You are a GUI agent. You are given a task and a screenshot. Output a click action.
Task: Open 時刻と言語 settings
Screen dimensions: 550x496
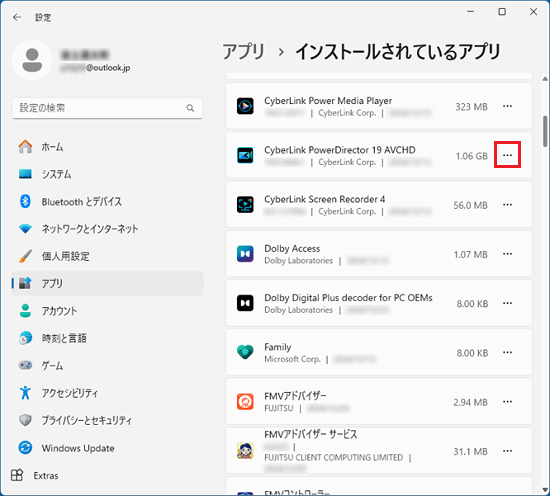click(107, 338)
